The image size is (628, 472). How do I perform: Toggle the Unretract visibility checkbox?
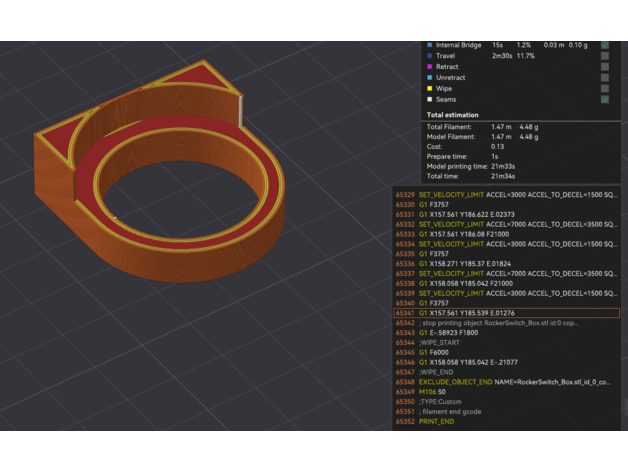(605, 78)
